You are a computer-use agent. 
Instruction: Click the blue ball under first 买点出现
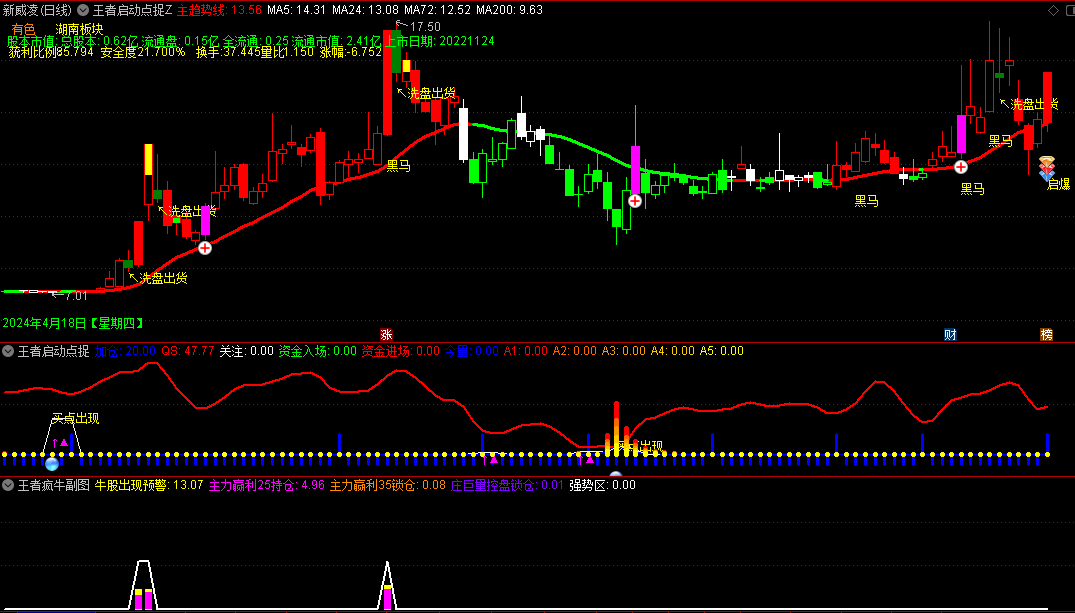pyautogui.click(x=51, y=464)
